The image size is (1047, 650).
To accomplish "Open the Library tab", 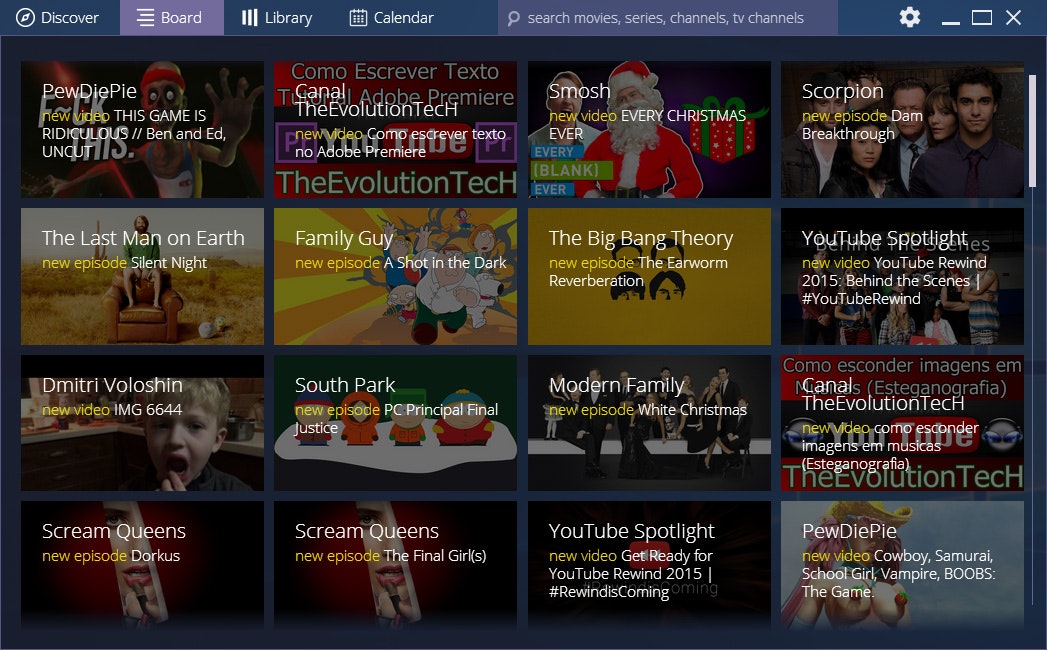I will (x=276, y=17).
